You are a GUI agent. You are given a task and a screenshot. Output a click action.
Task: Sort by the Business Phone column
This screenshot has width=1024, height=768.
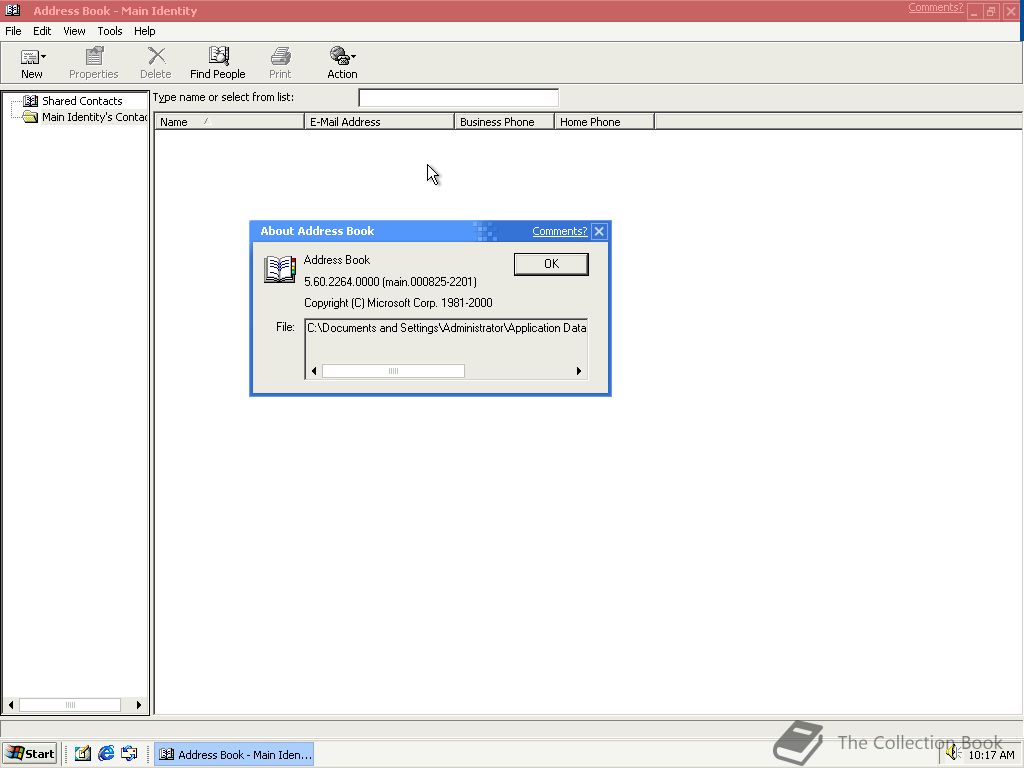click(x=504, y=121)
